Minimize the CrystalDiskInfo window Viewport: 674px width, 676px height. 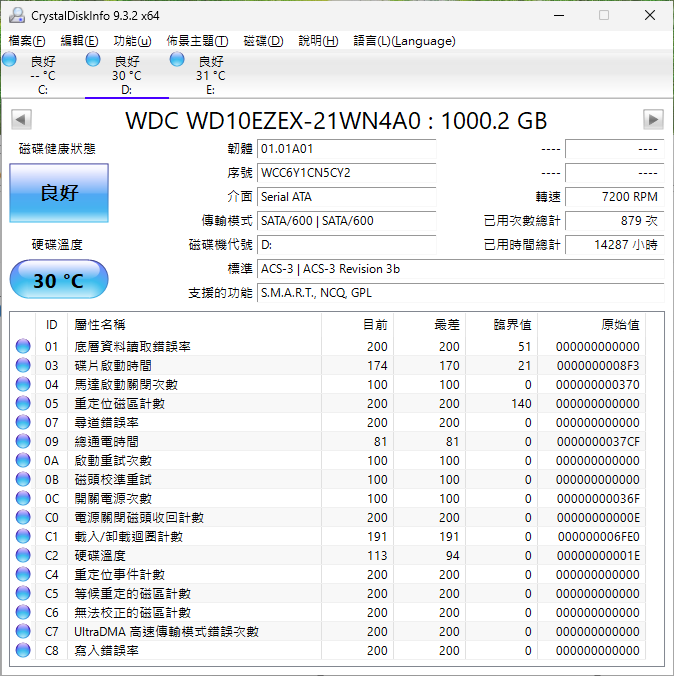tap(559, 16)
